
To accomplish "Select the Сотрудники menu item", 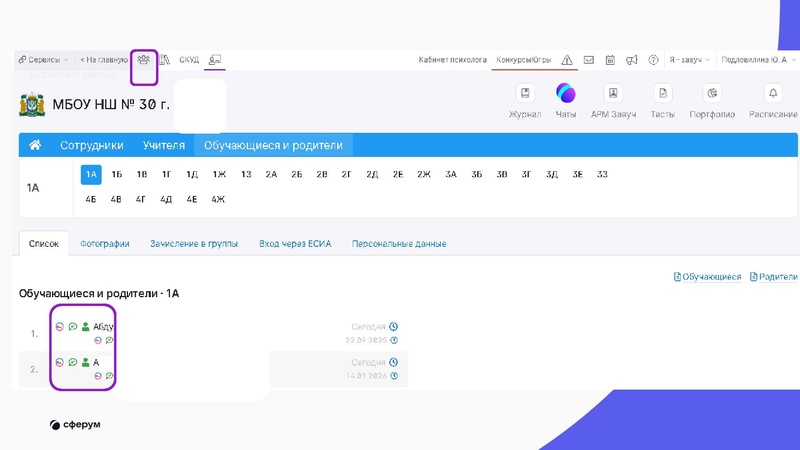I will (91, 146).
